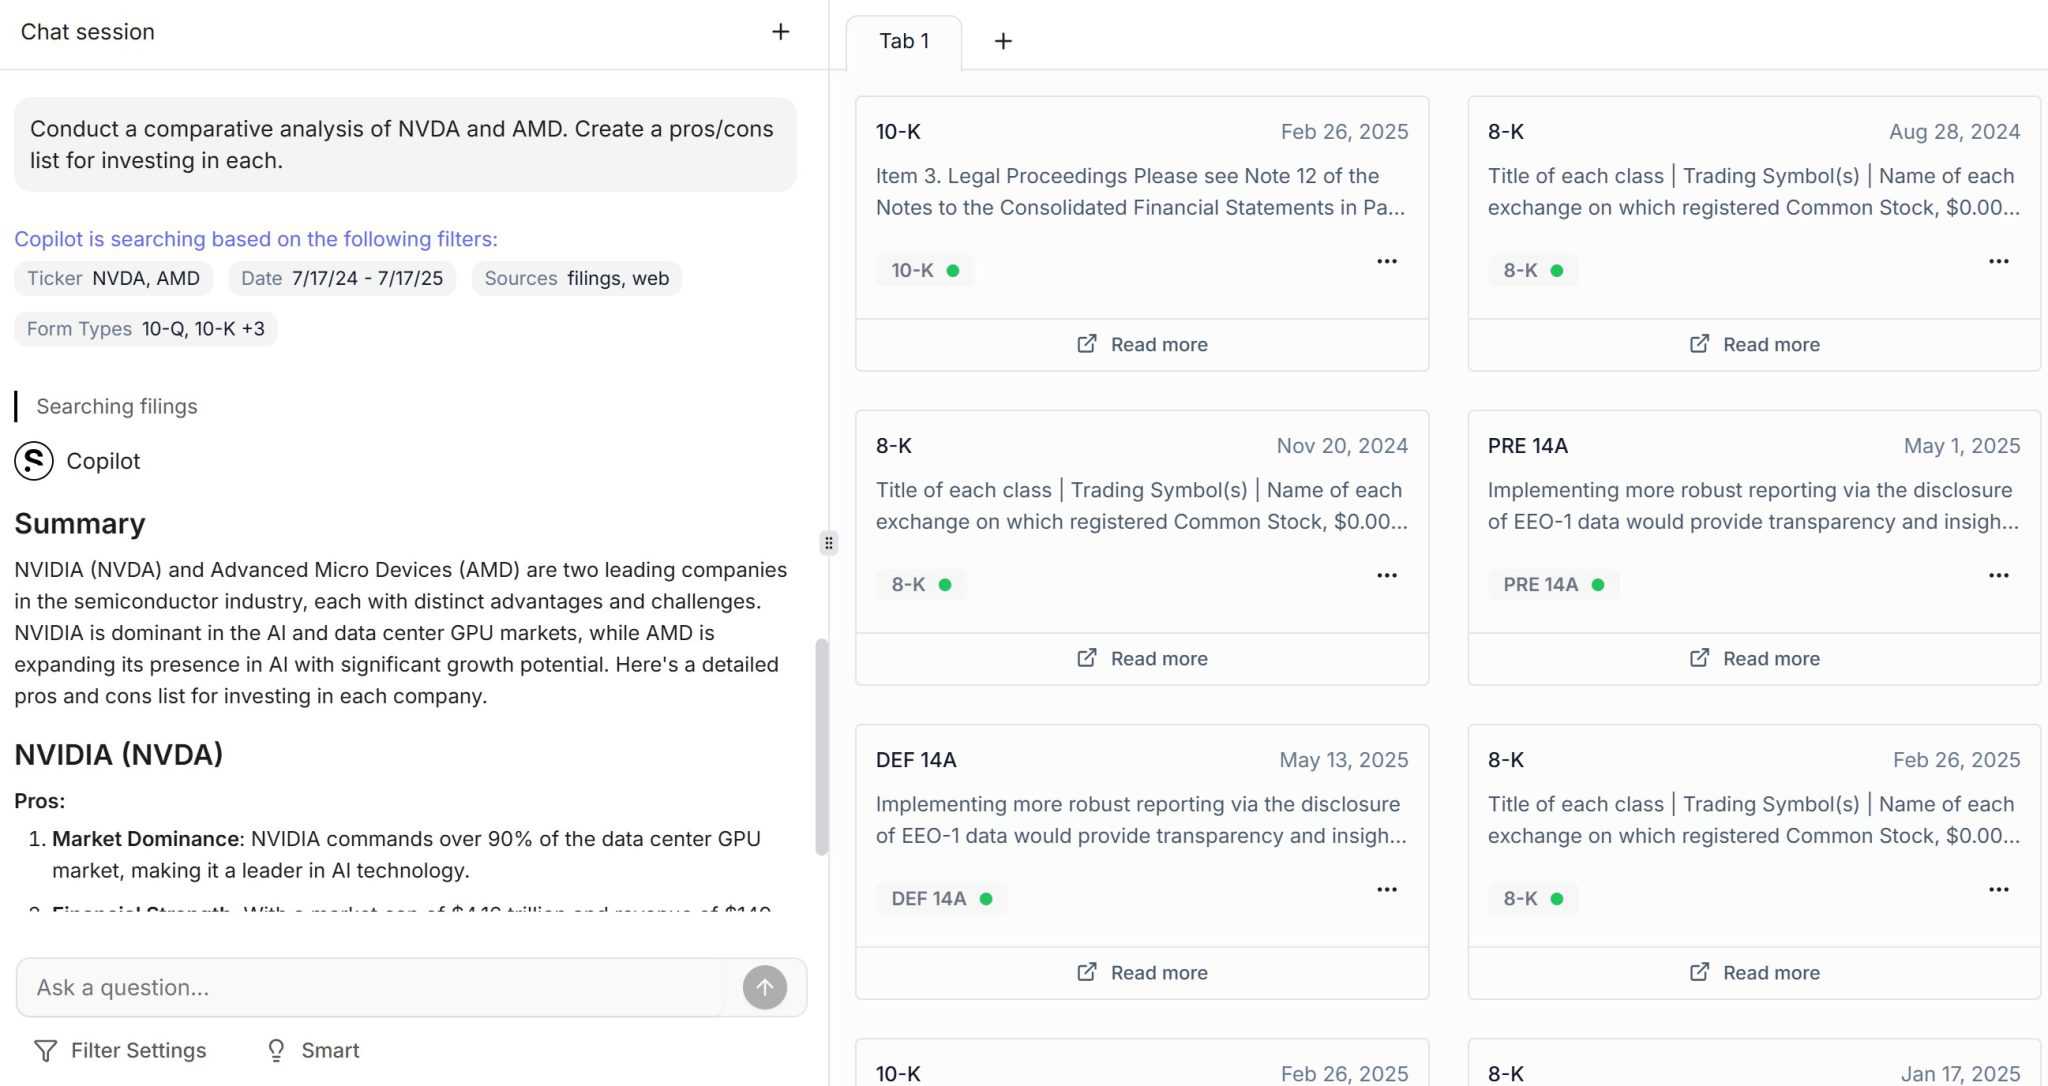
Task: Start a new chat session
Action: (x=780, y=31)
